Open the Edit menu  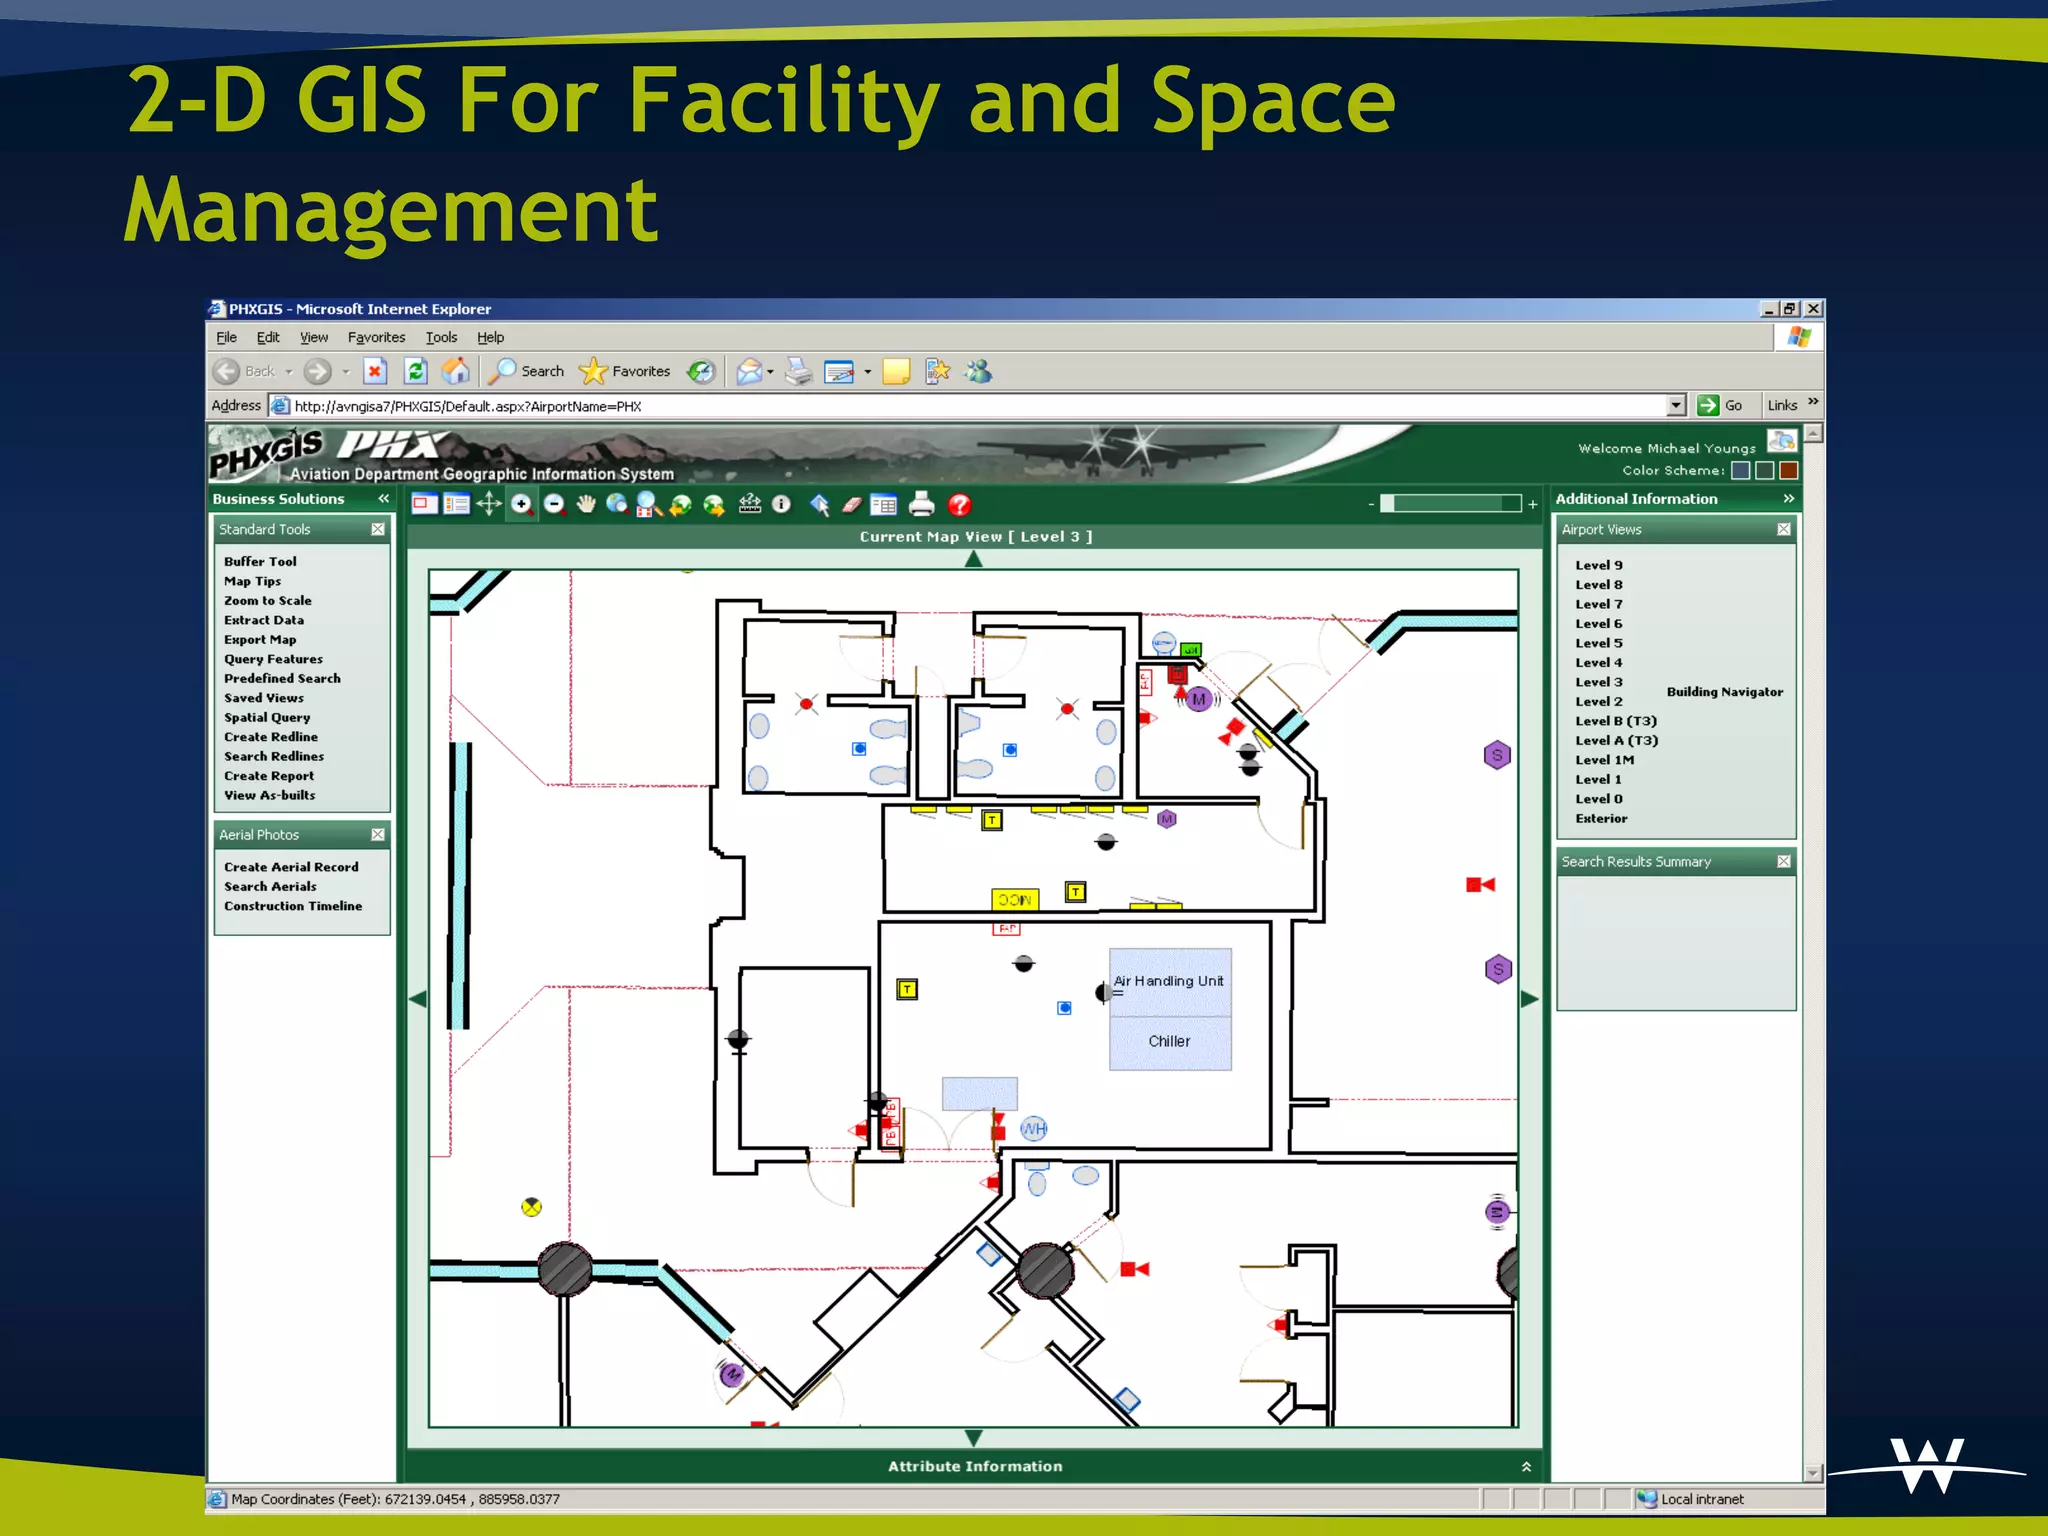(268, 337)
